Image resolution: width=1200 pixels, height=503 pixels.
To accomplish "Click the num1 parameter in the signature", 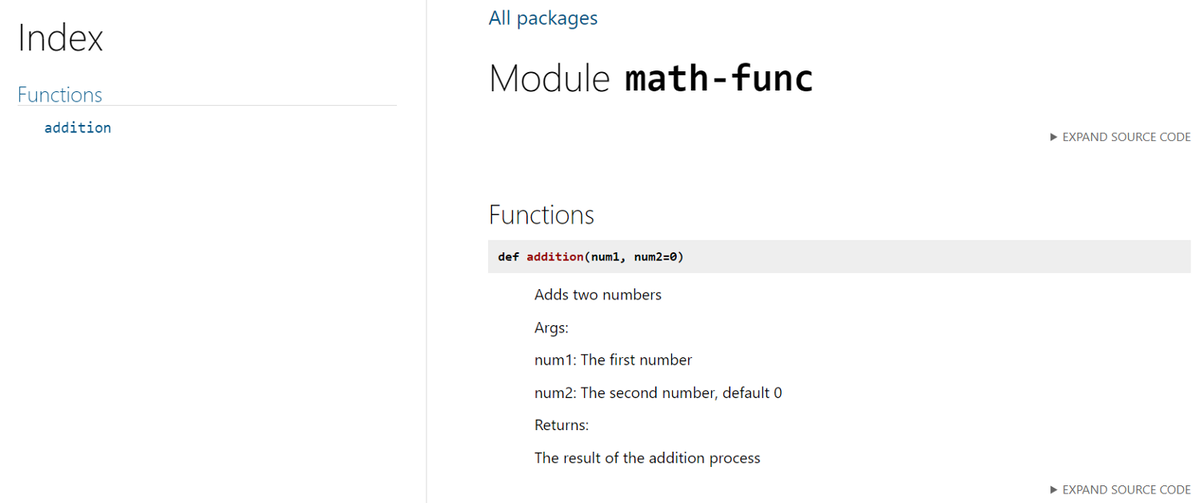I will click(608, 257).
